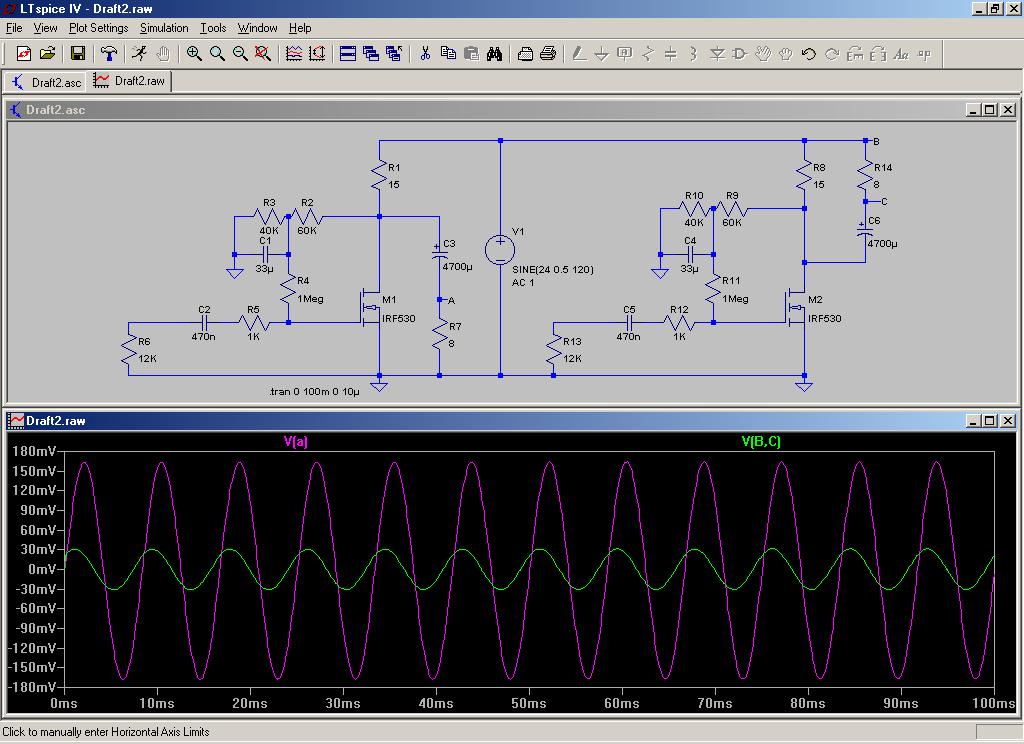The image size is (1024, 744).
Task: Open Control Panel via the hammer icon
Action: [x=108, y=54]
